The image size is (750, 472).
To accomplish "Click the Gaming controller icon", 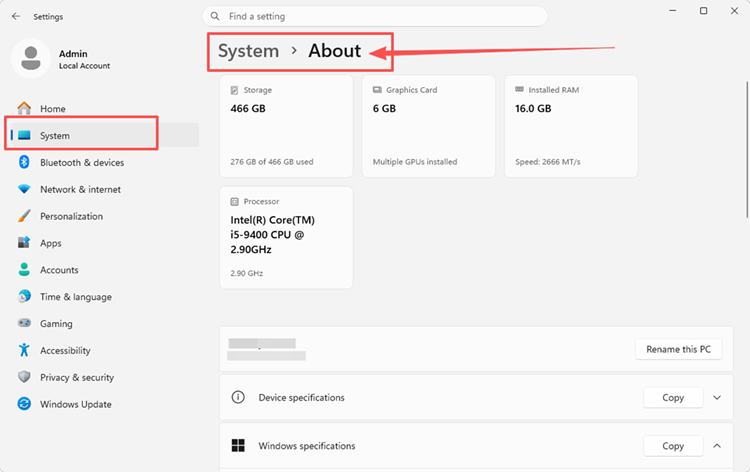I will [24, 323].
